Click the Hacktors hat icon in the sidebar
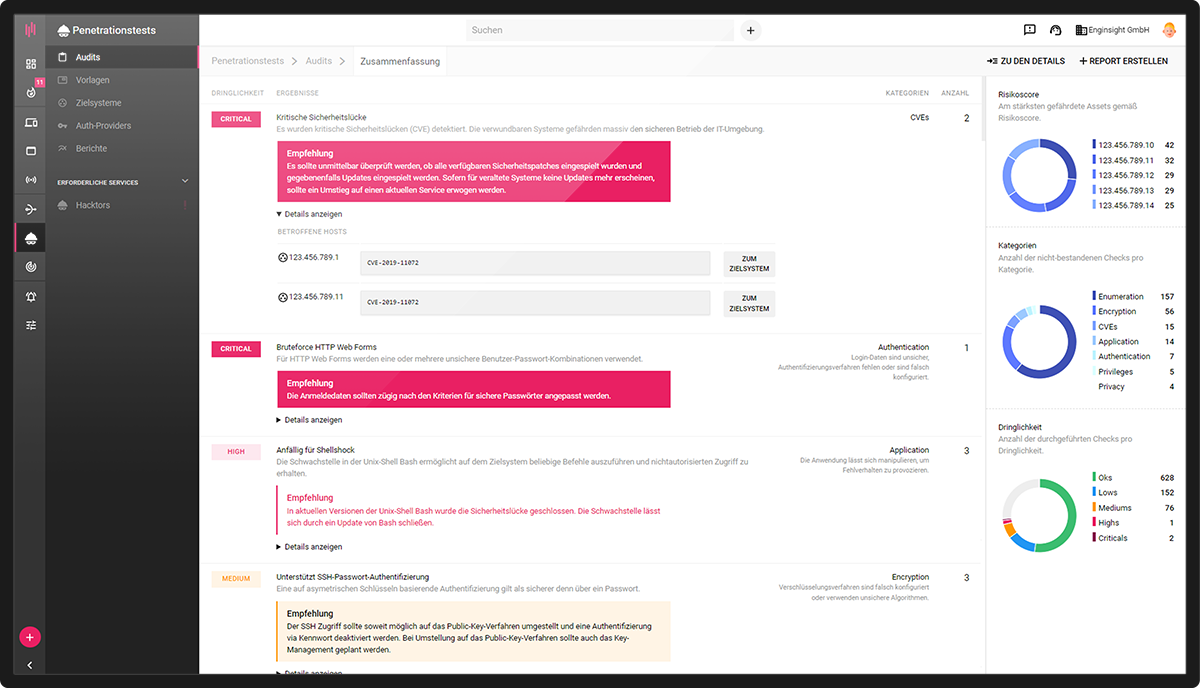1200x688 pixels. [x=63, y=205]
